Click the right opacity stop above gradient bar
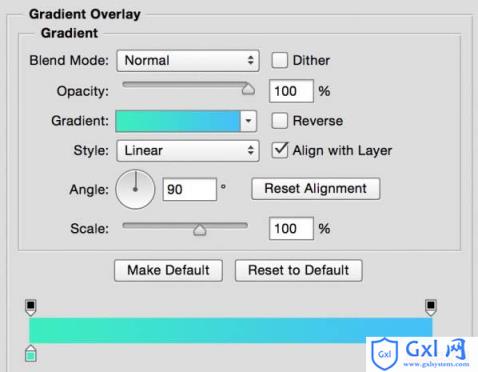This screenshot has width=478, height=372. 431,308
